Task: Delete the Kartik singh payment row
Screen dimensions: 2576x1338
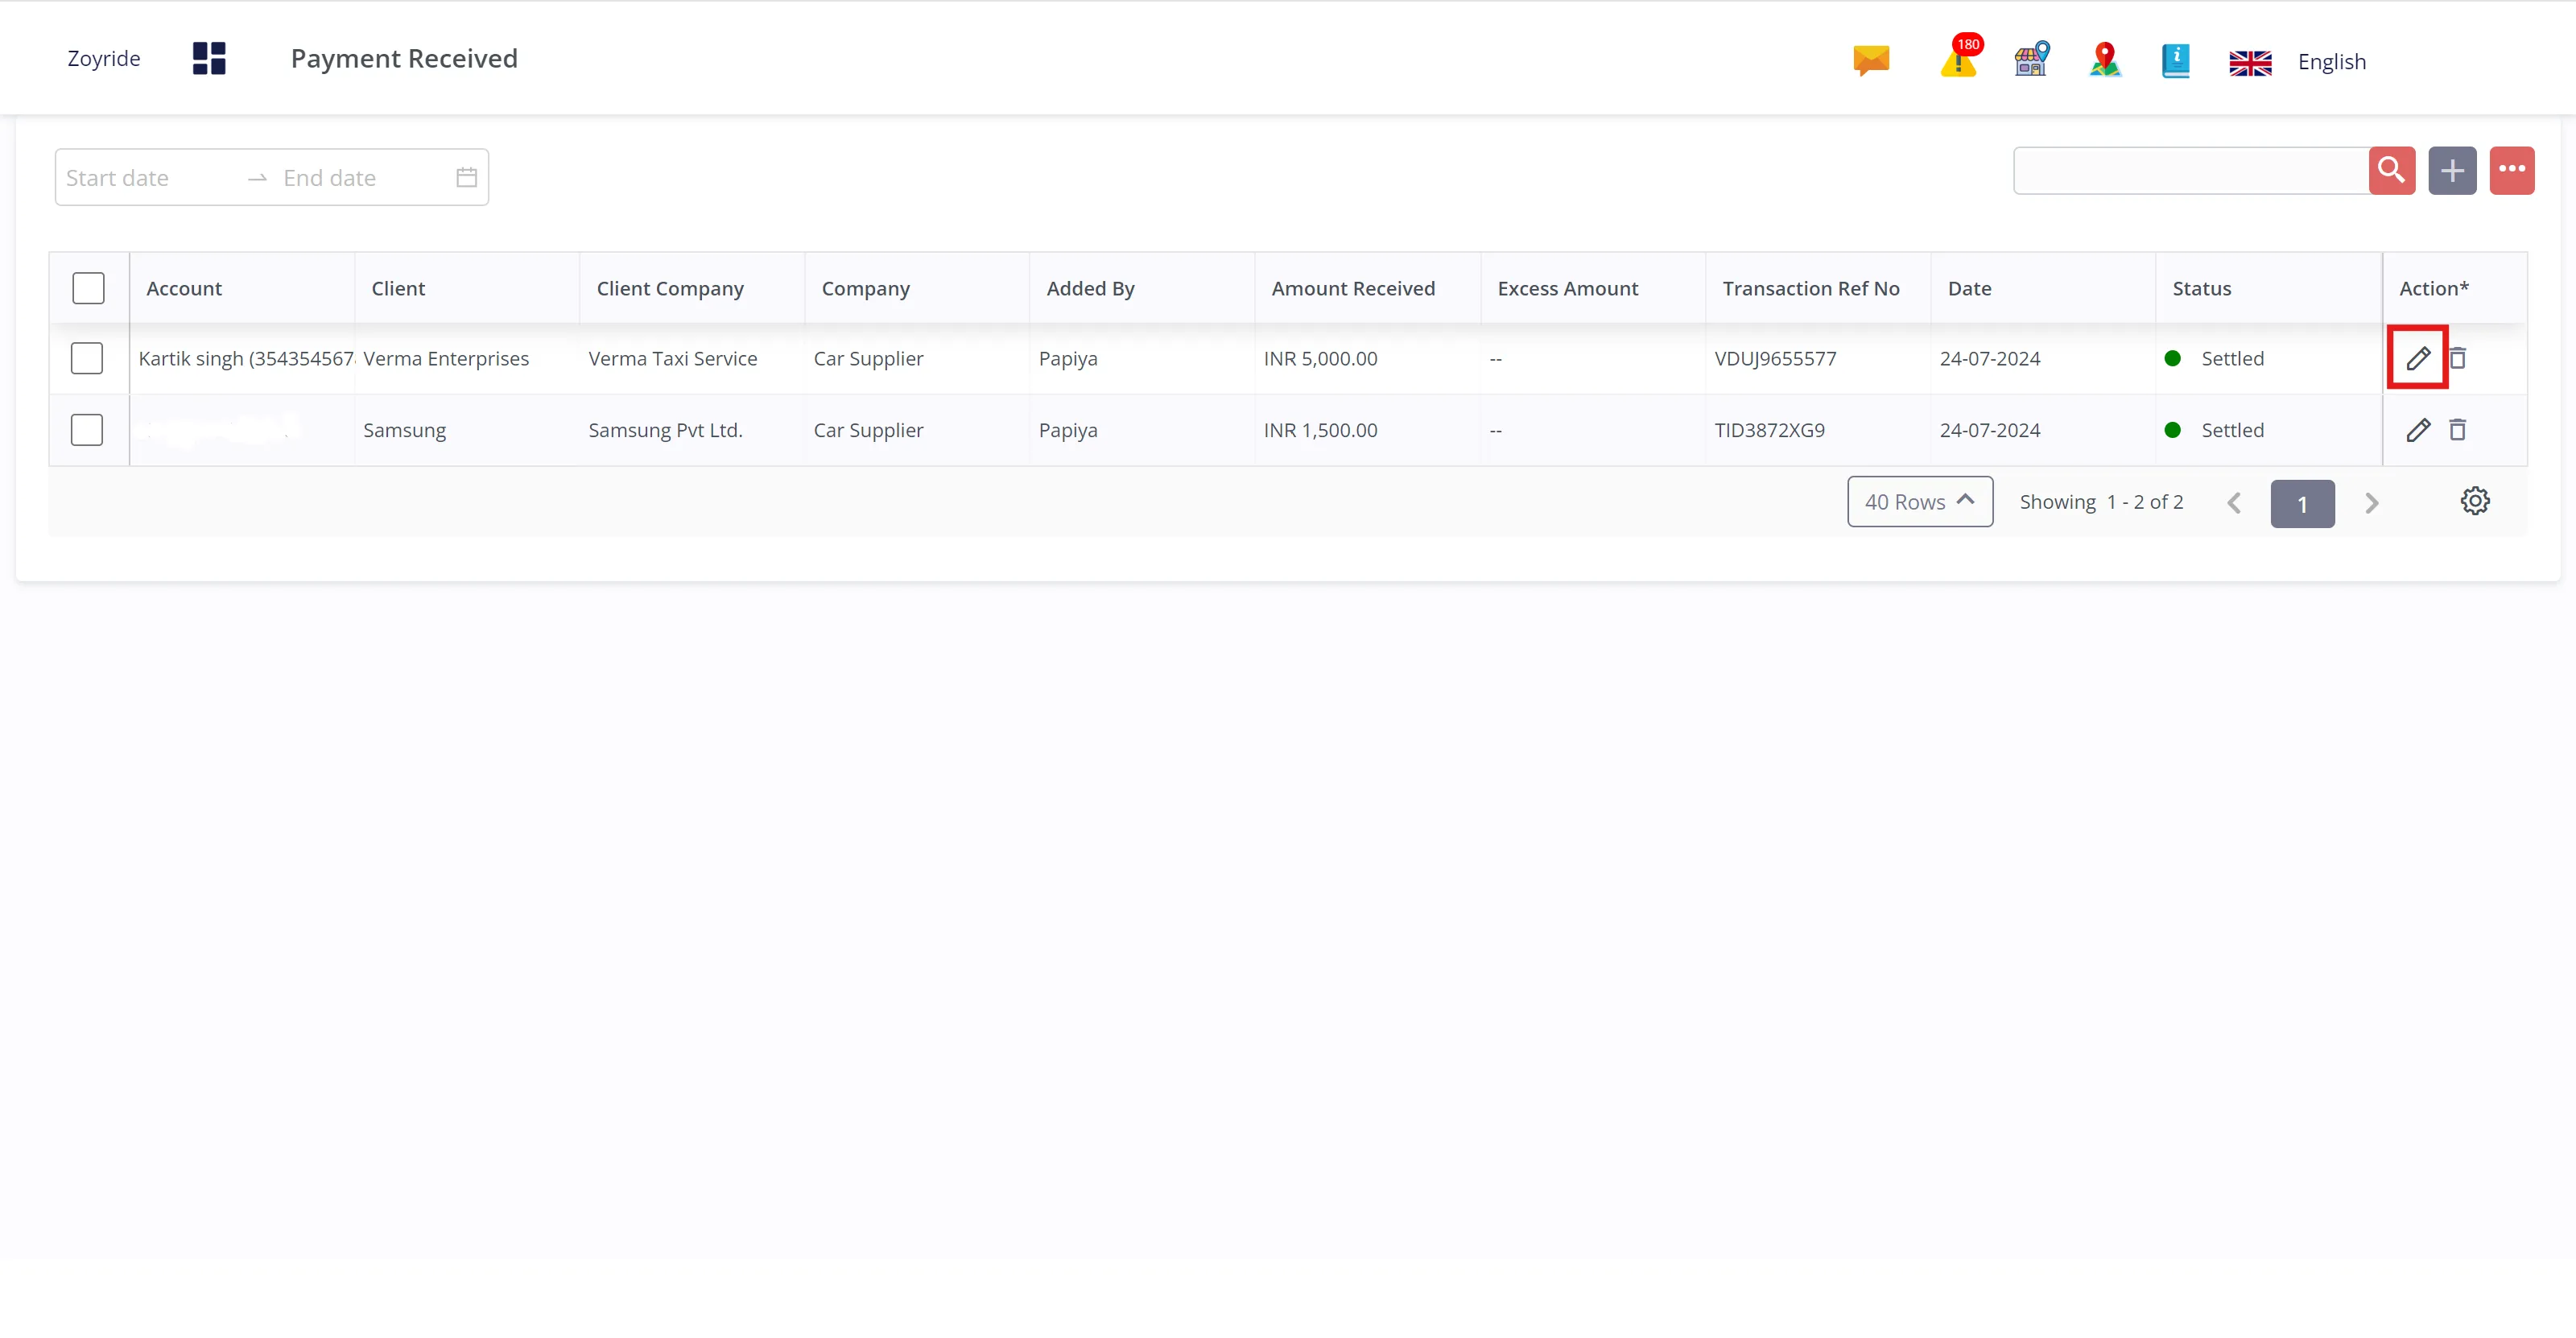Action: [x=2458, y=357]
